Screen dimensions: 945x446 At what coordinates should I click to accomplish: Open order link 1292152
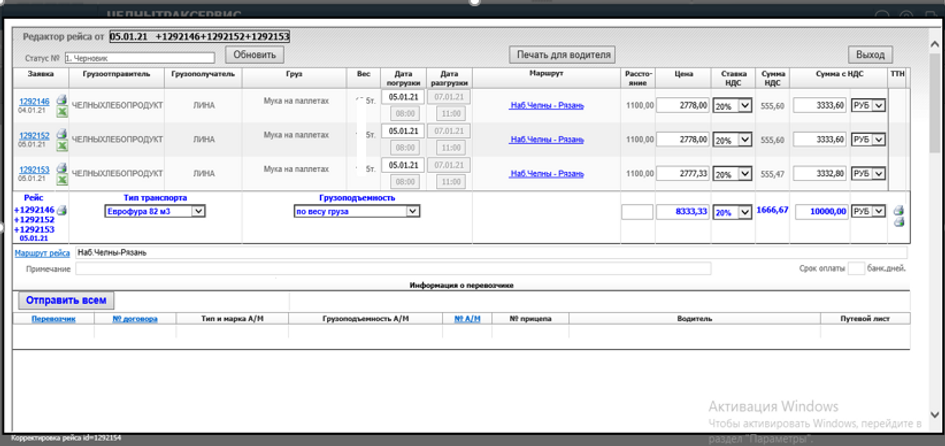click(34, 136)
